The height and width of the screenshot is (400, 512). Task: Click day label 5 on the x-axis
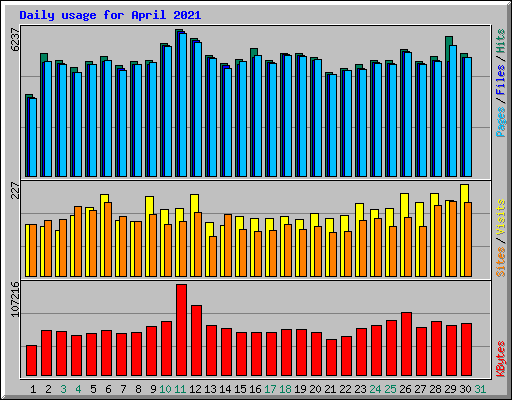pos(93,389)
